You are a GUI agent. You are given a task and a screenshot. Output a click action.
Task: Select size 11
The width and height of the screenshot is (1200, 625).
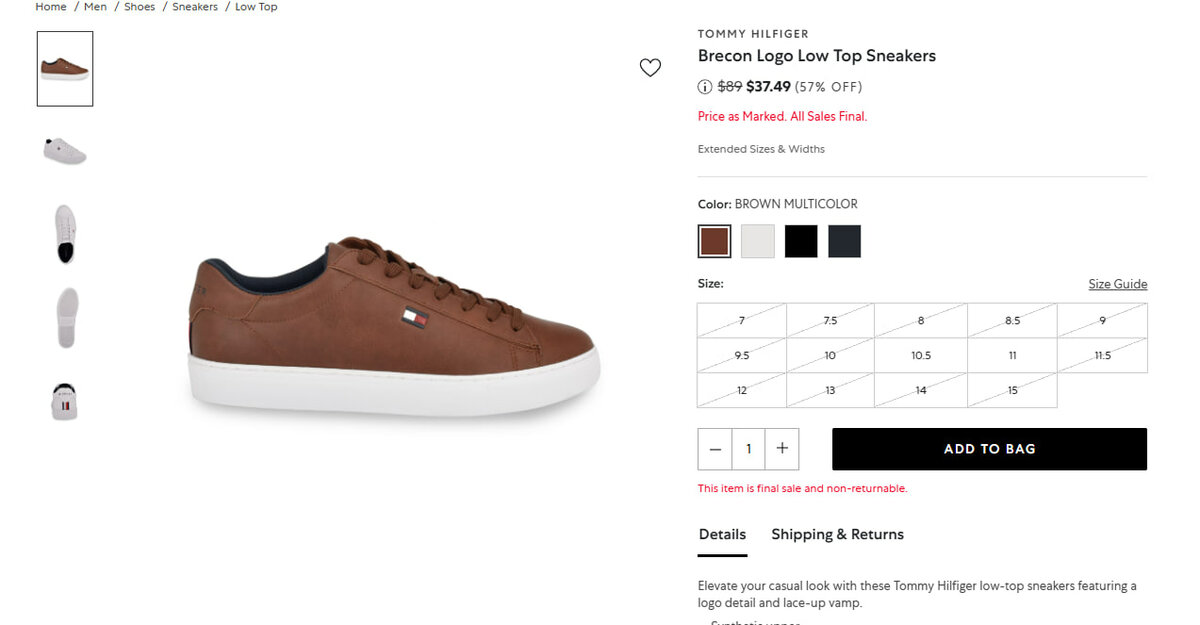click(1012, 355)
